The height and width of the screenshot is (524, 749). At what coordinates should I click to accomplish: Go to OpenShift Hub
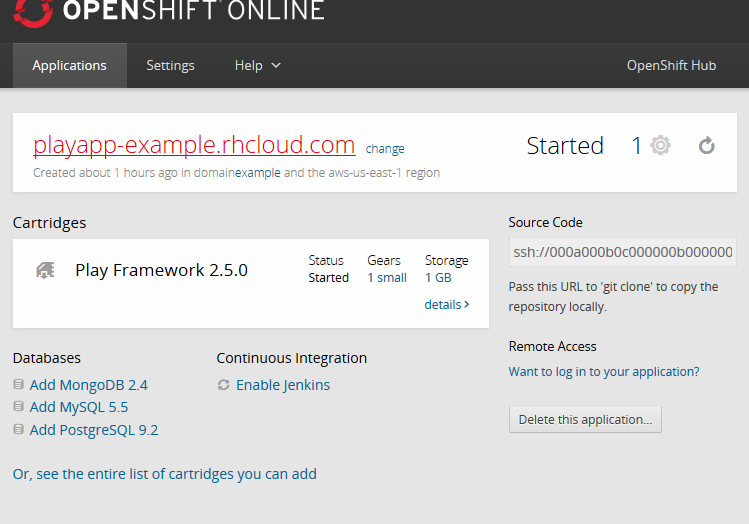[671, 65]
